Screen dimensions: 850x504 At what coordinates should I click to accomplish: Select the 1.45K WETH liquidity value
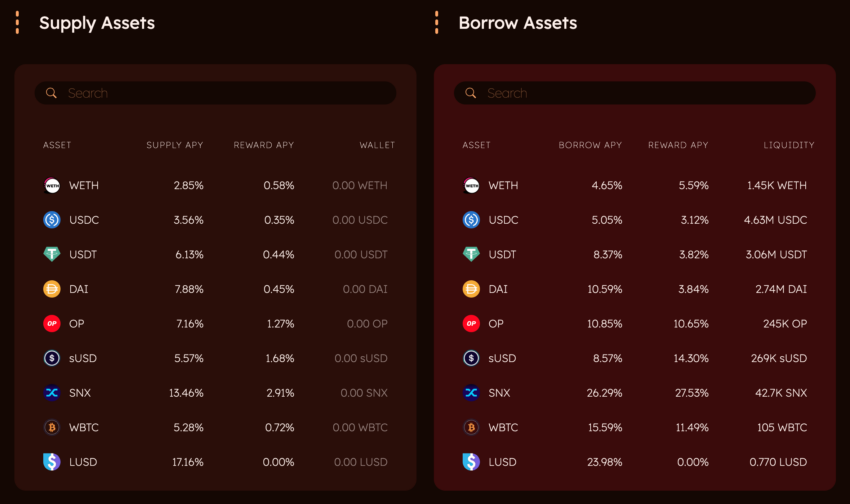(777, 185)
